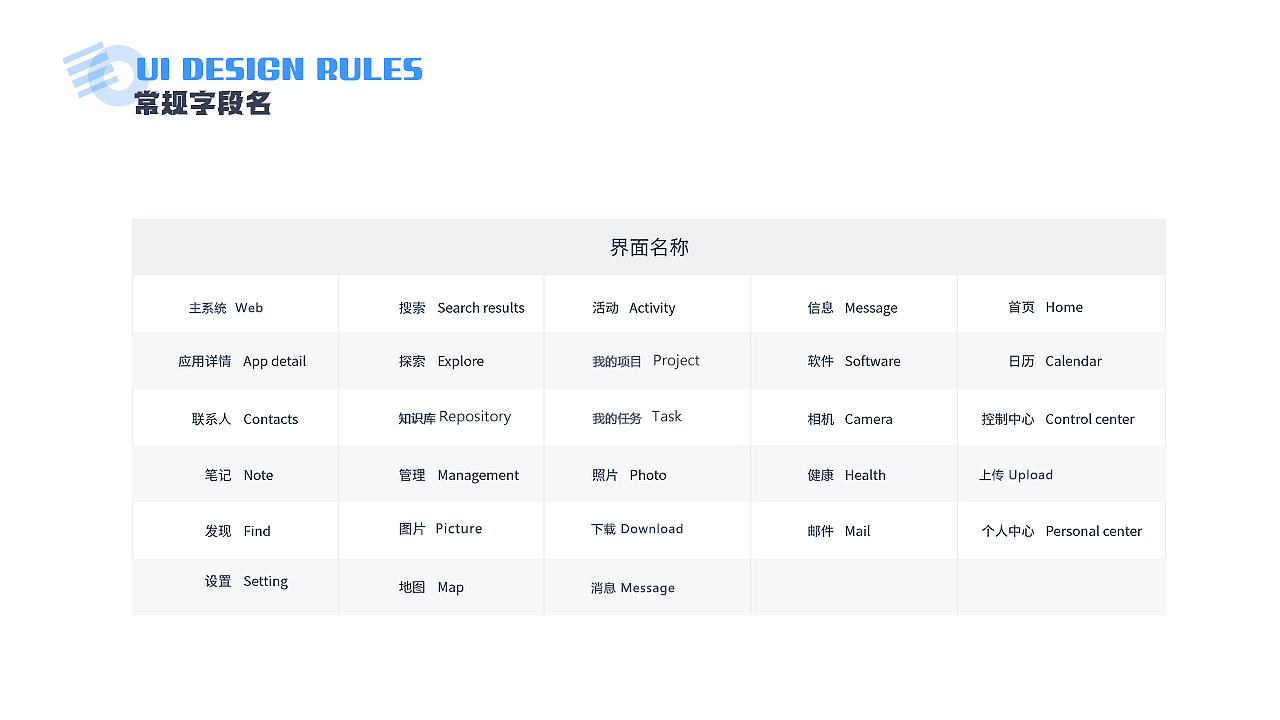
Task: Click the 设置 Setting cell
Action: (246, 581)
